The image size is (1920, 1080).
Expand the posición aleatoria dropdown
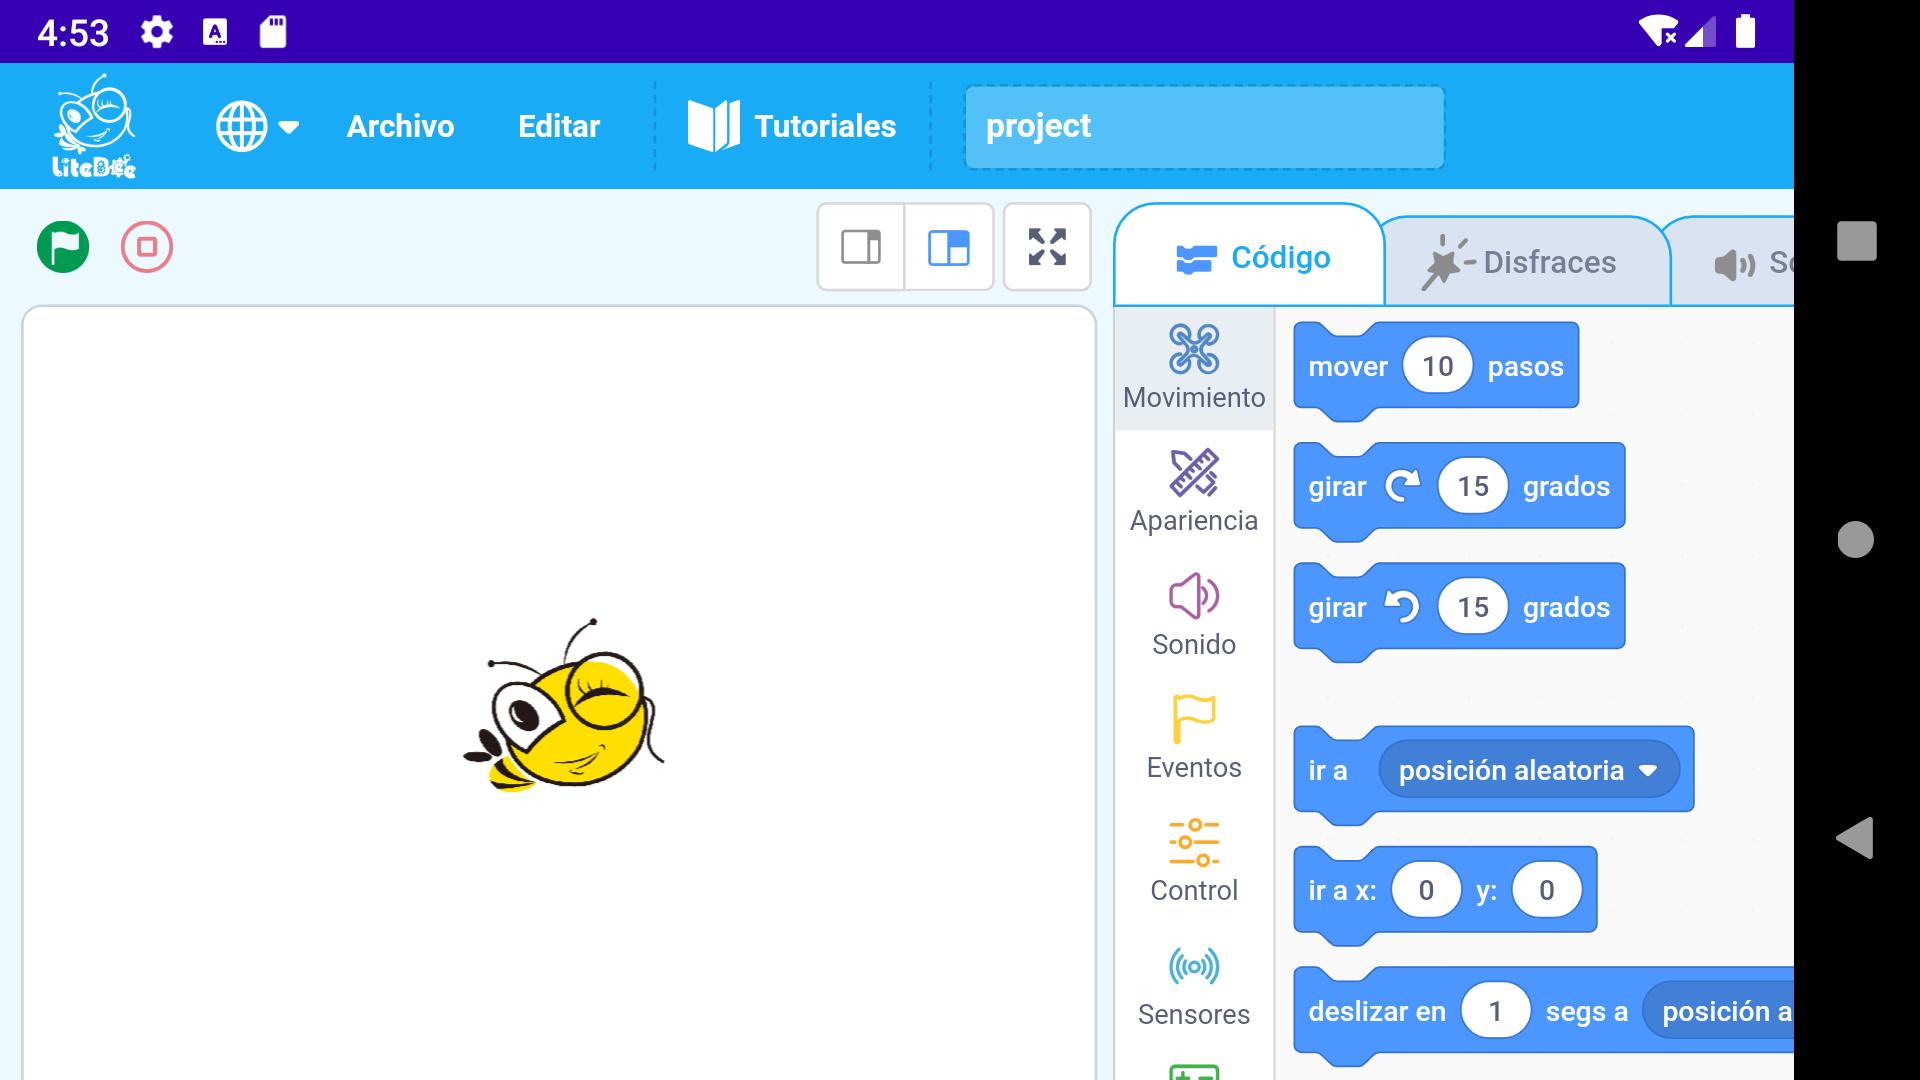coord(1648,770)
